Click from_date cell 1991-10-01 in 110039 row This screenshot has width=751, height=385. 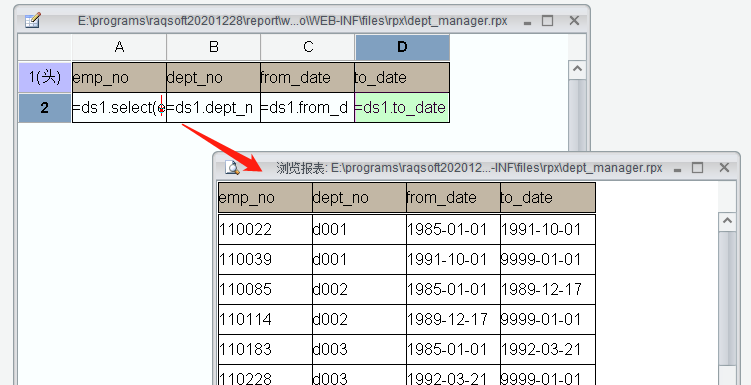point(454,260)
